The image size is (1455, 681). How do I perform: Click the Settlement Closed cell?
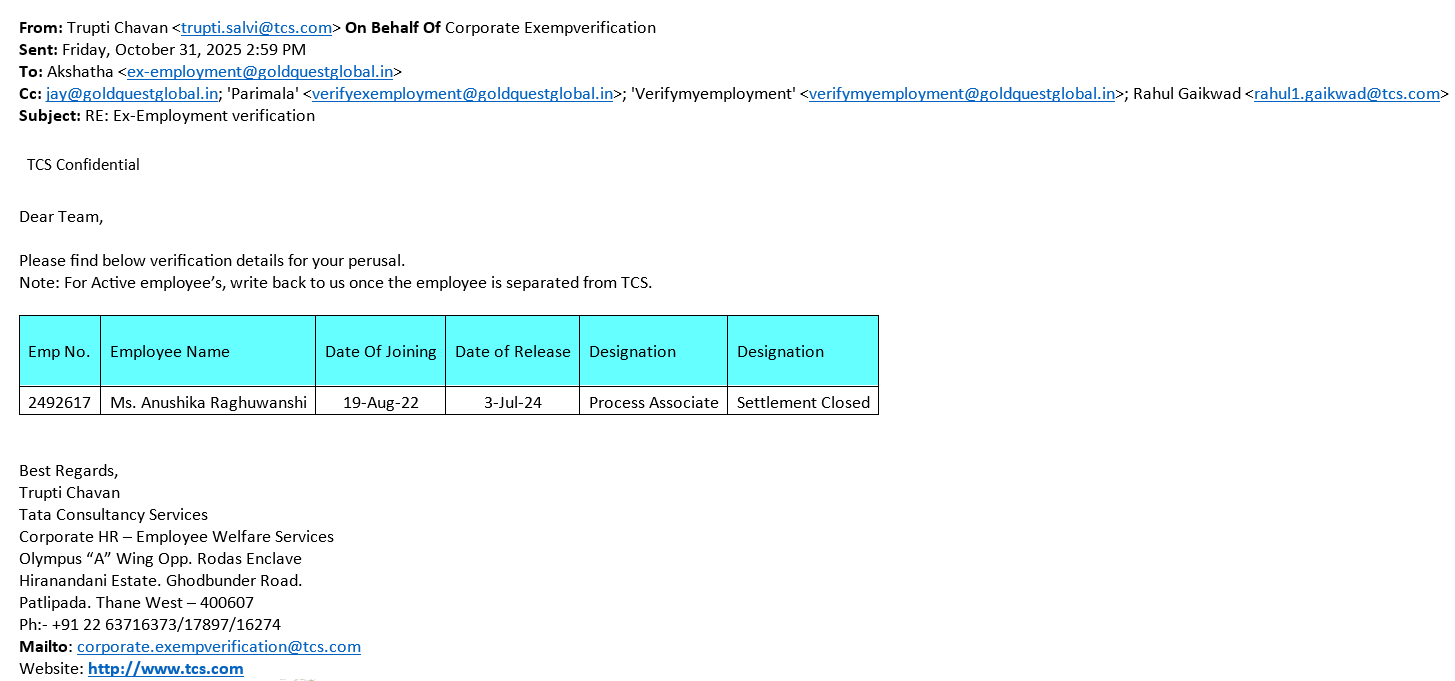(803, 403)
